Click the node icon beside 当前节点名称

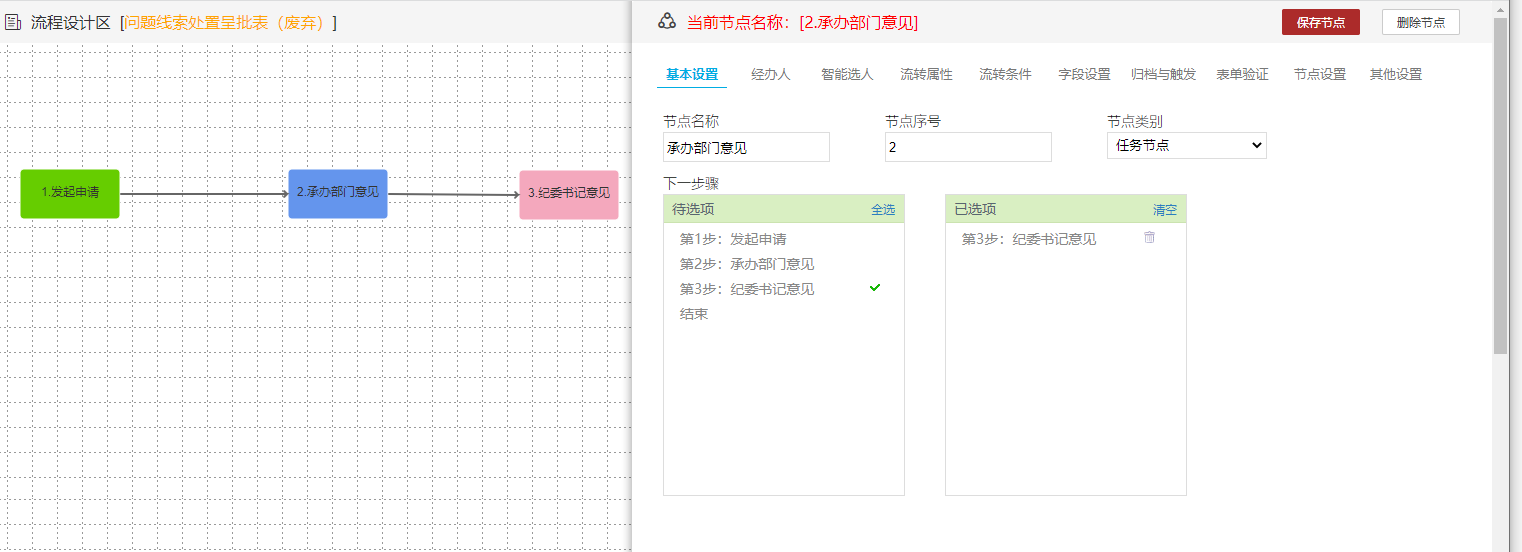[667, 22]
